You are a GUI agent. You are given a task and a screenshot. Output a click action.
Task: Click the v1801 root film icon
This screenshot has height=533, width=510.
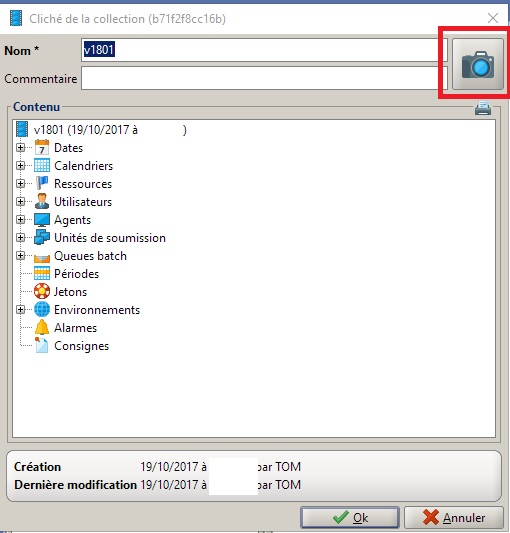(x=22, y=130)
